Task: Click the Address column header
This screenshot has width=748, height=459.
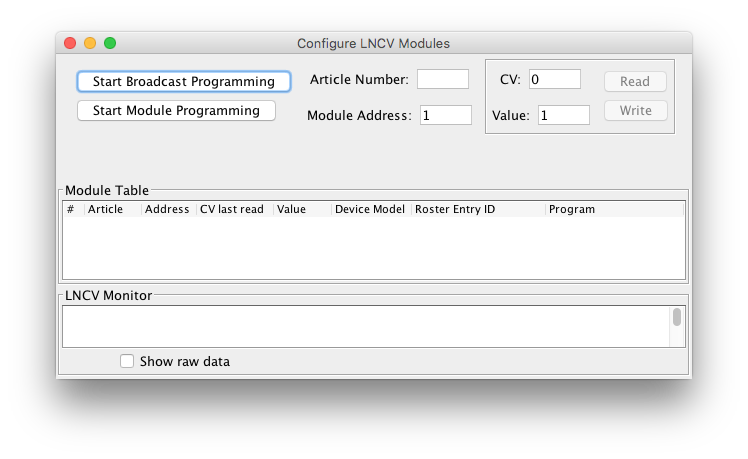Action: (167, 209)
